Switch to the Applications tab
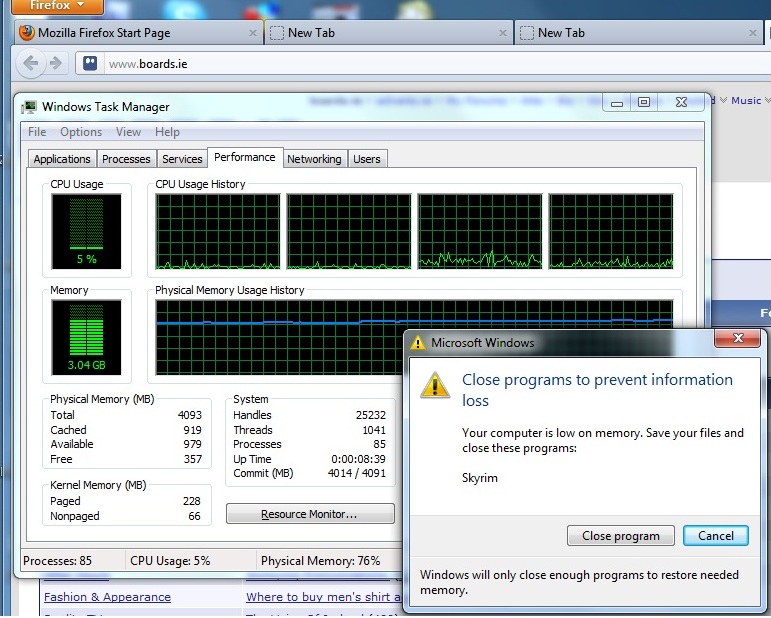Screen dimensions: 771x618 tap(62, 159)
